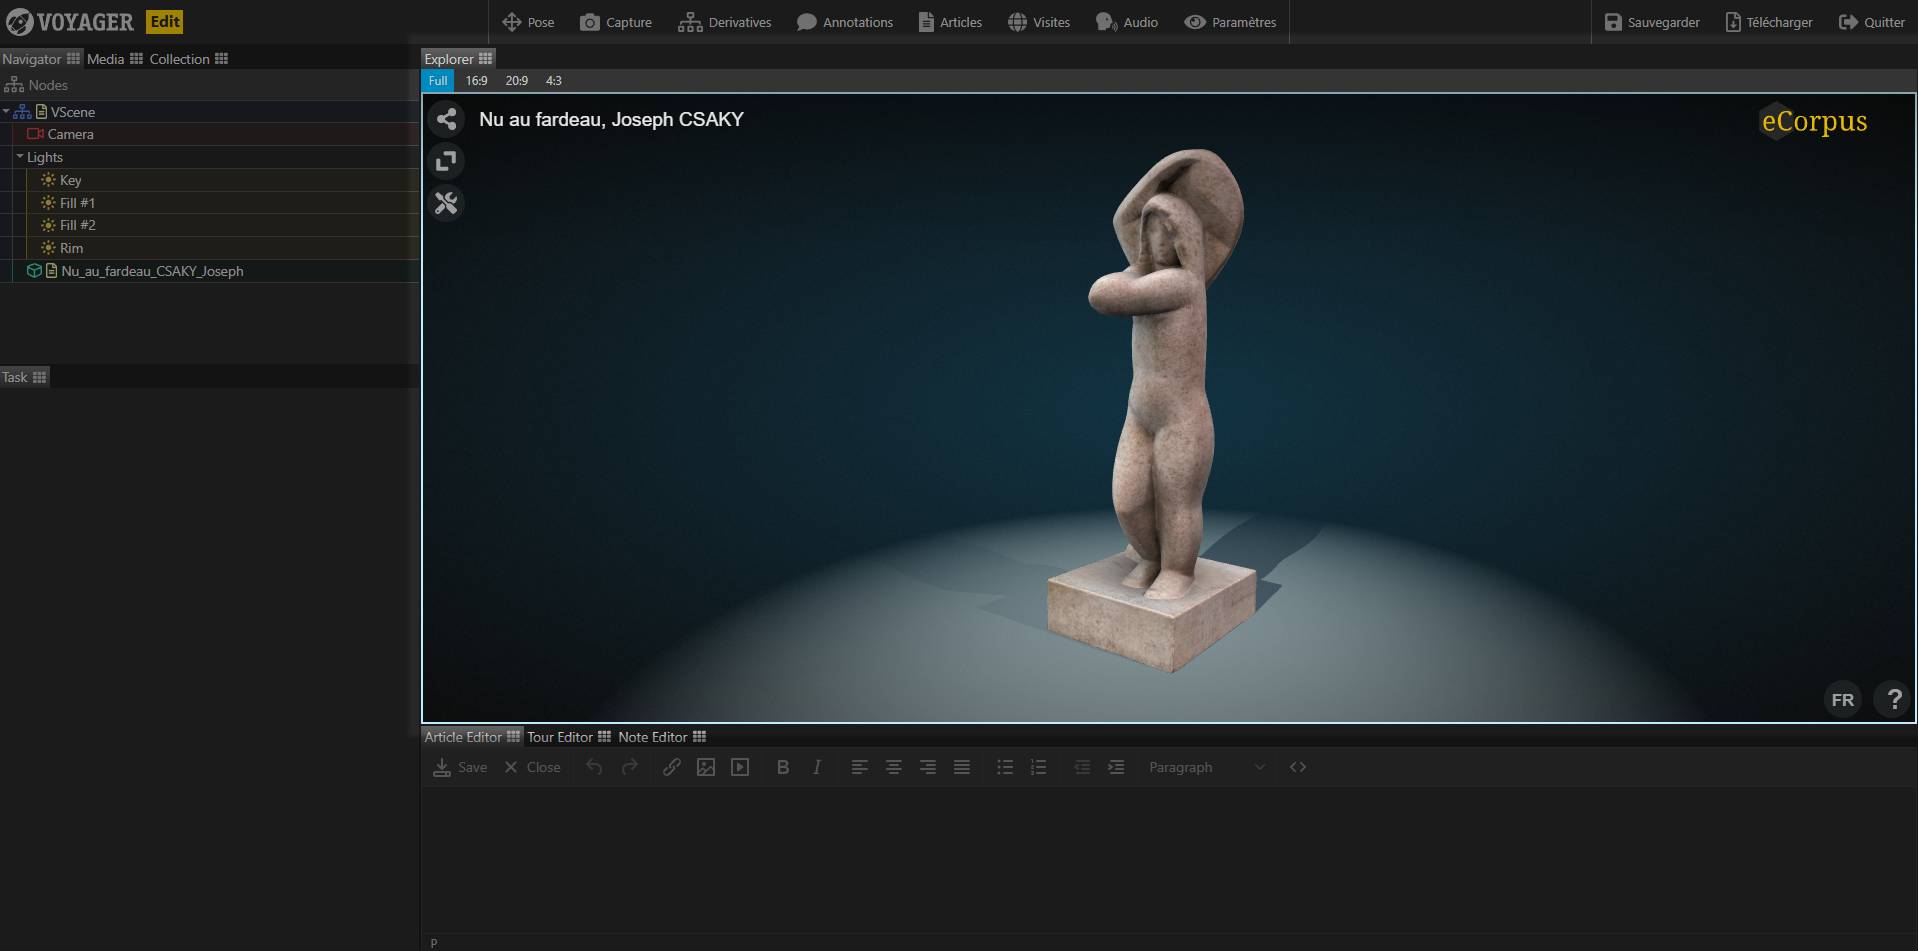The height and width of the screenshot is (951, 1918).
Task: Open the Capture task
Action: click(616, 22)
